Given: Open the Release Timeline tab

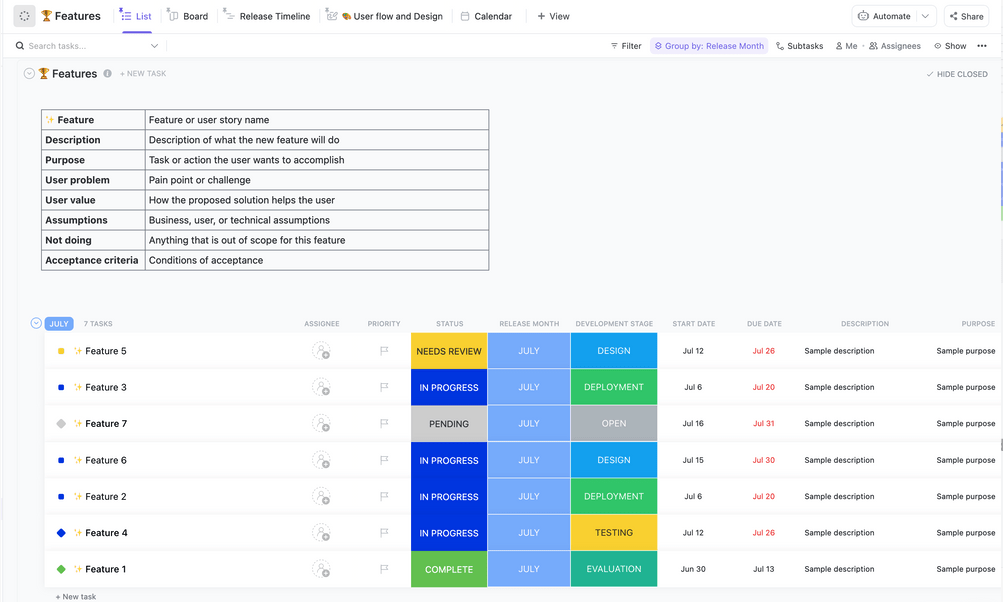Looking at the screenshot, I should pyautogui.click(x=267, y=16).
